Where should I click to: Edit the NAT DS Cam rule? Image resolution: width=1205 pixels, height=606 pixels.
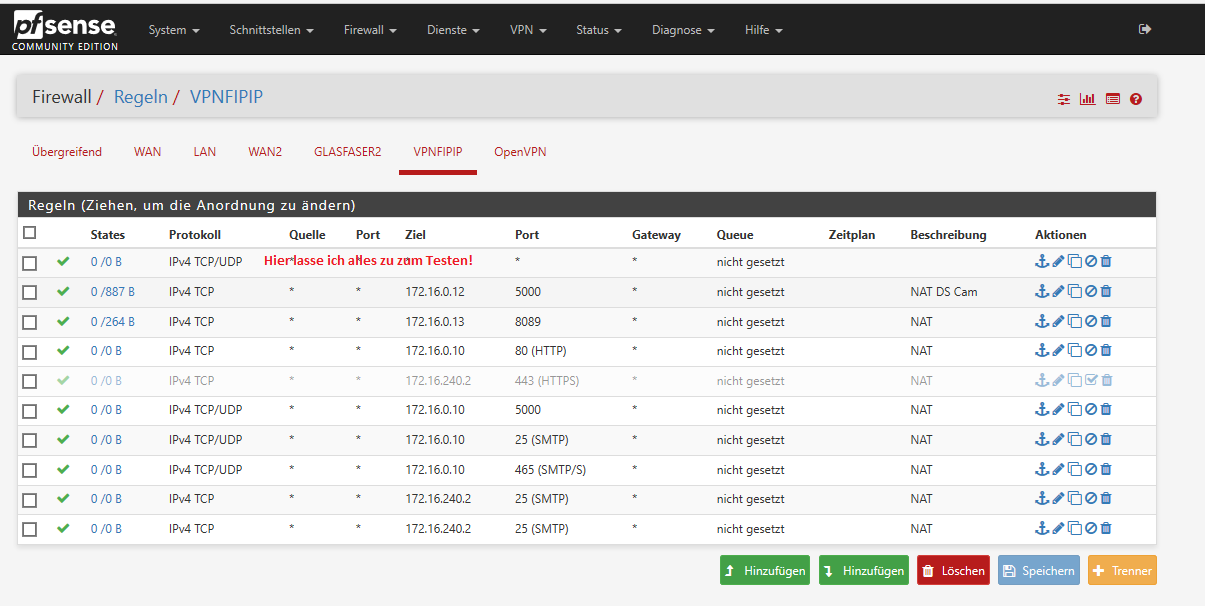[1058, 292]
